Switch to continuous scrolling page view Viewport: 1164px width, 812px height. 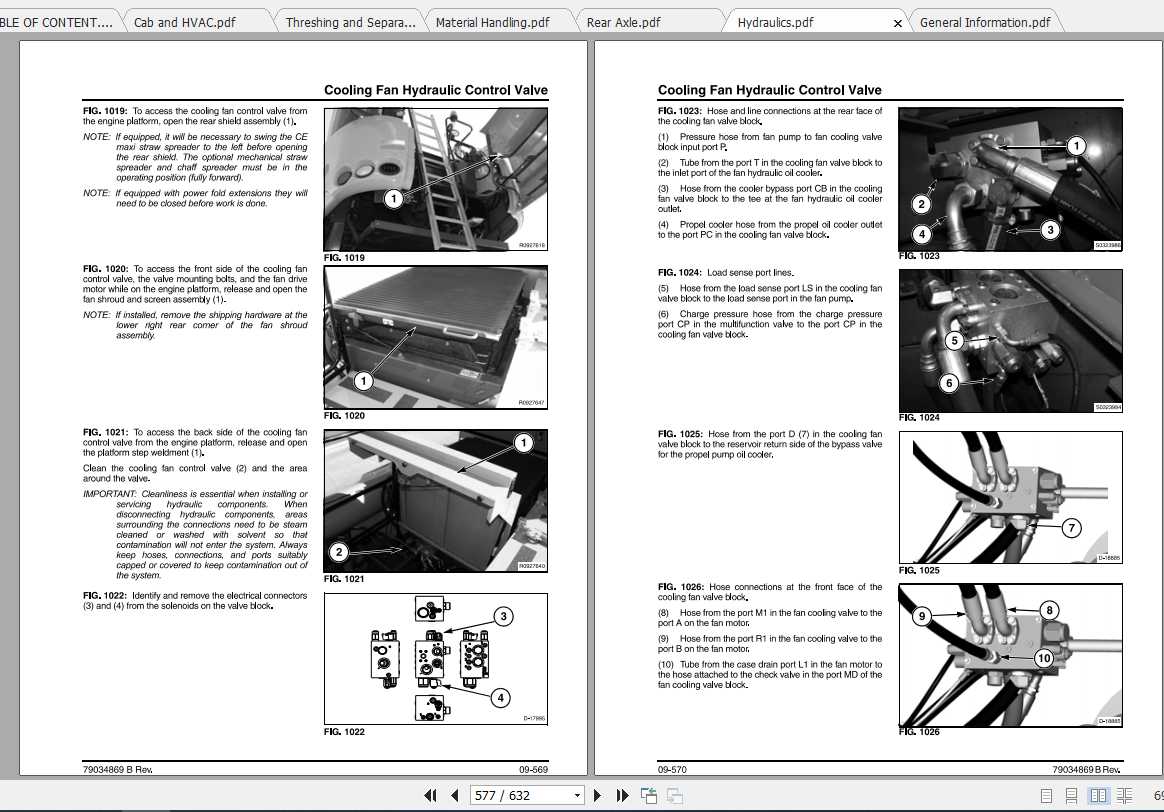(x=1072, y=795)
